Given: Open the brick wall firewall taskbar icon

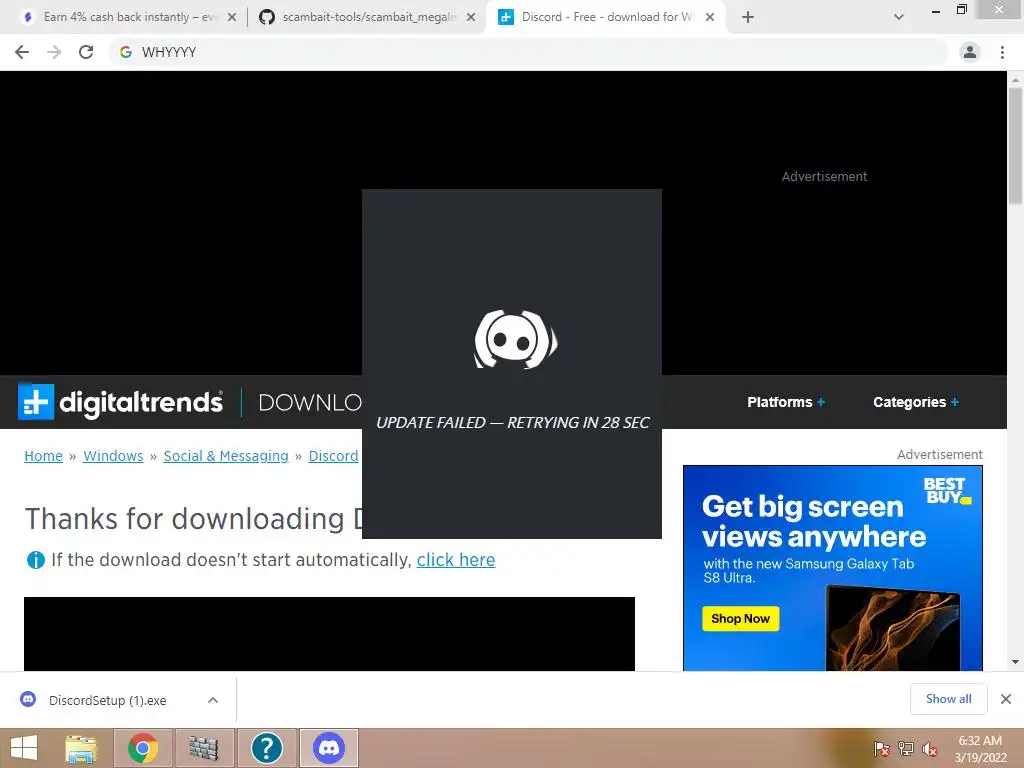Looking at the screenshot, I should click(x=204, y=748).
